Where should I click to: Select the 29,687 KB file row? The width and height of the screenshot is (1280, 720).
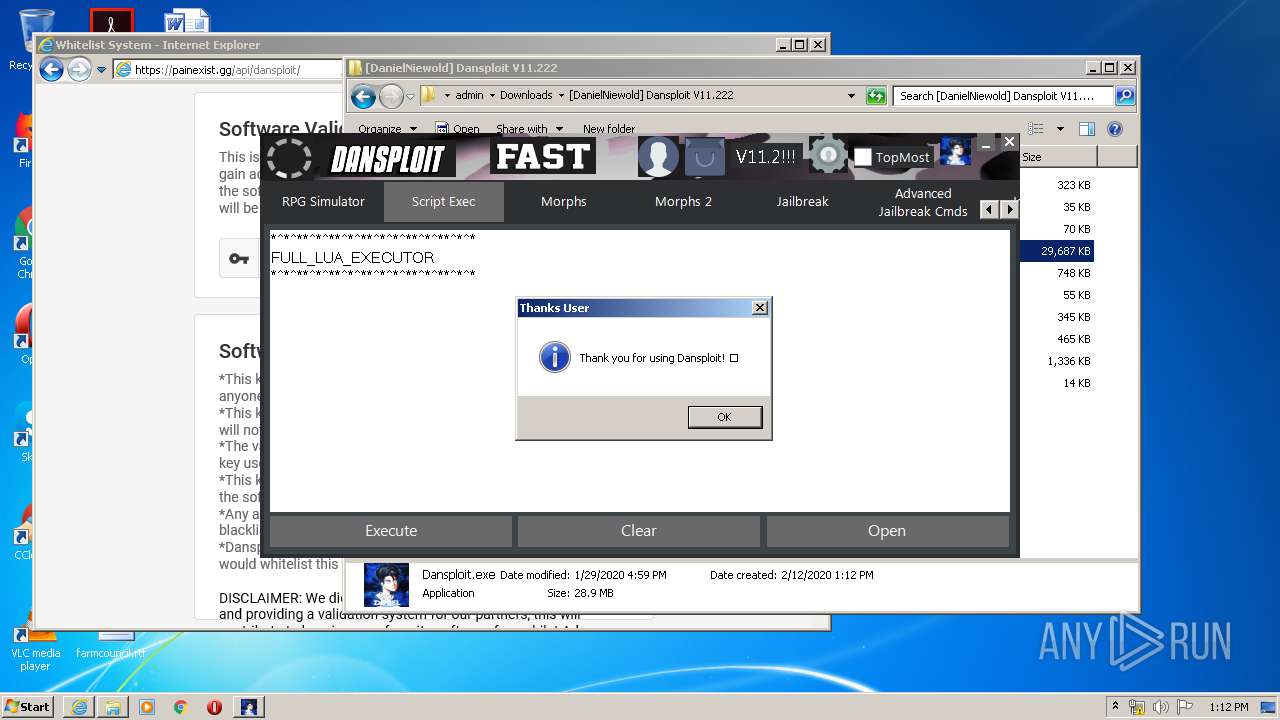(x=1056, y=251)
